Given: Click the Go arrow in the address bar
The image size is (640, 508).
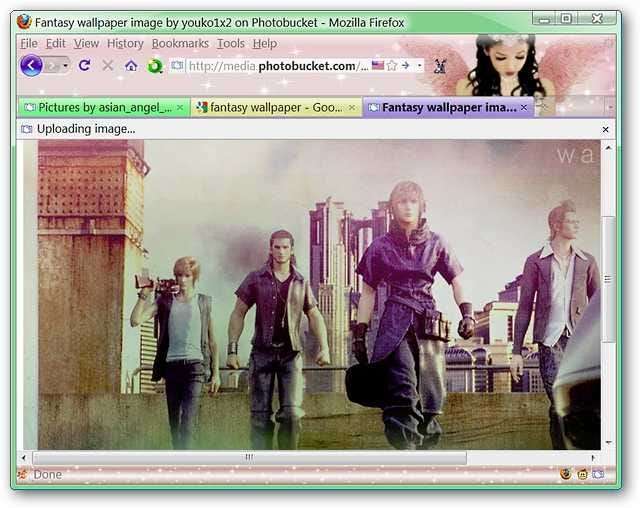Looking at the screenshot, I should (405, 65).
